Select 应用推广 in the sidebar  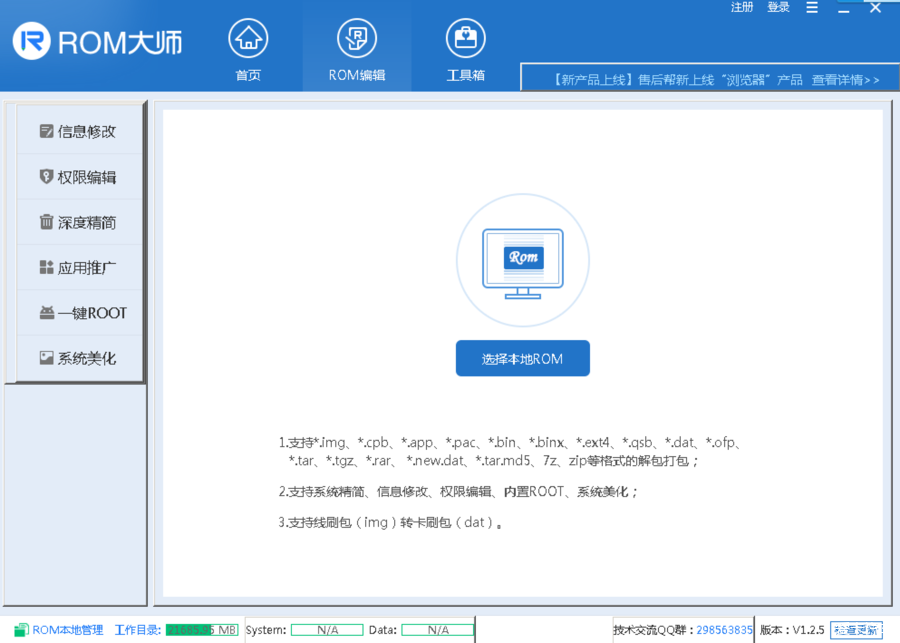[79, 268]
